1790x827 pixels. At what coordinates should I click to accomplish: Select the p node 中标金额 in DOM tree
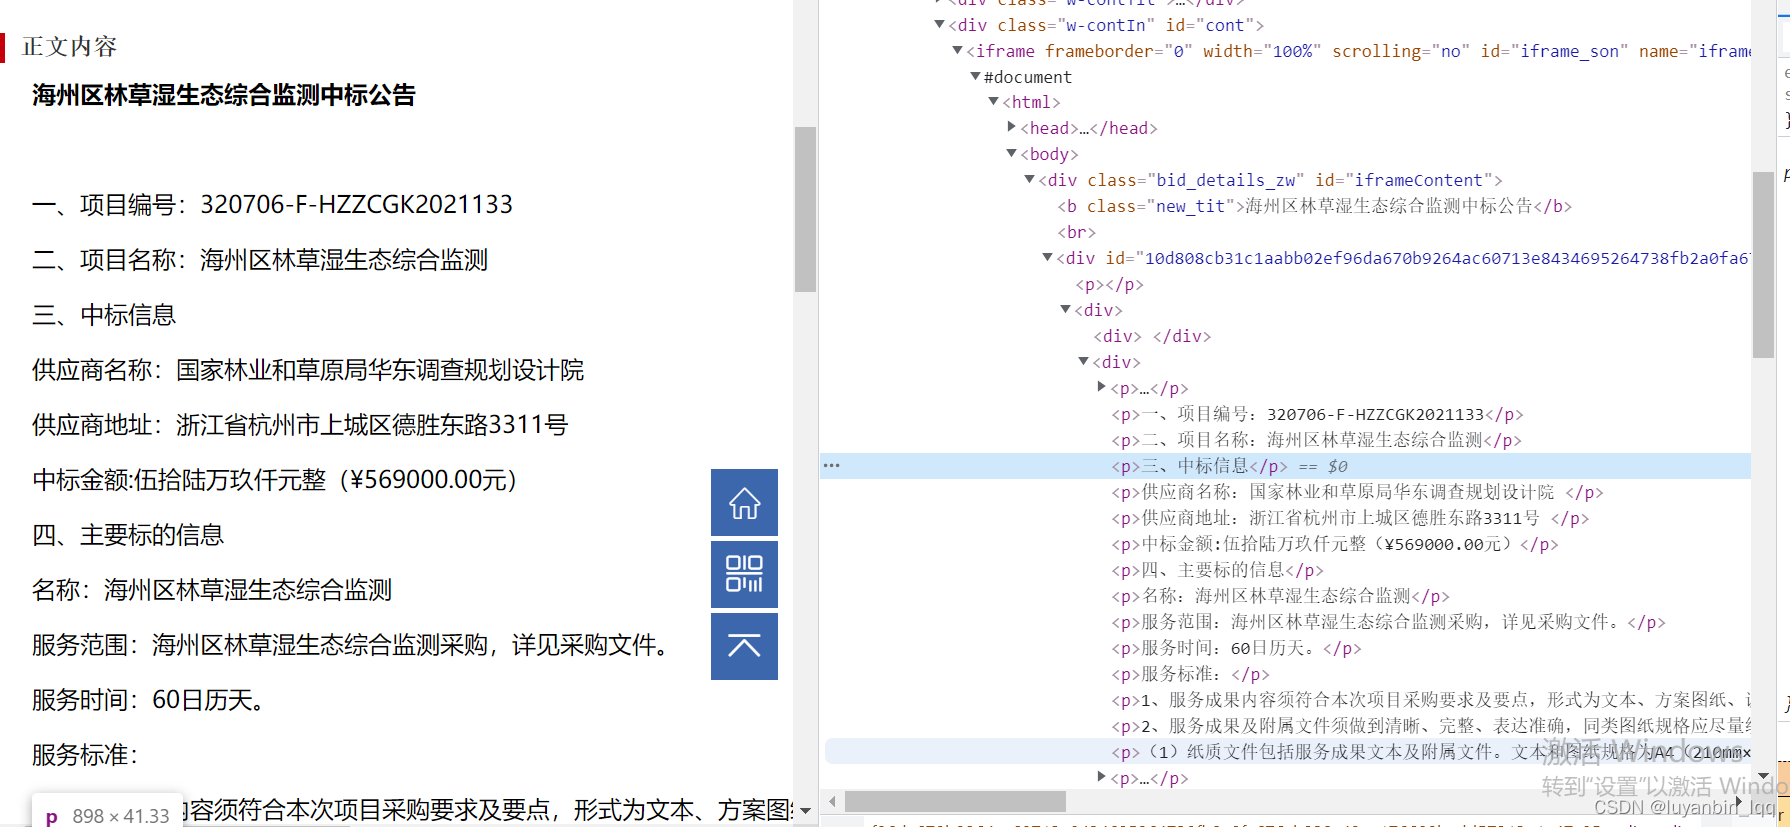1335,544
